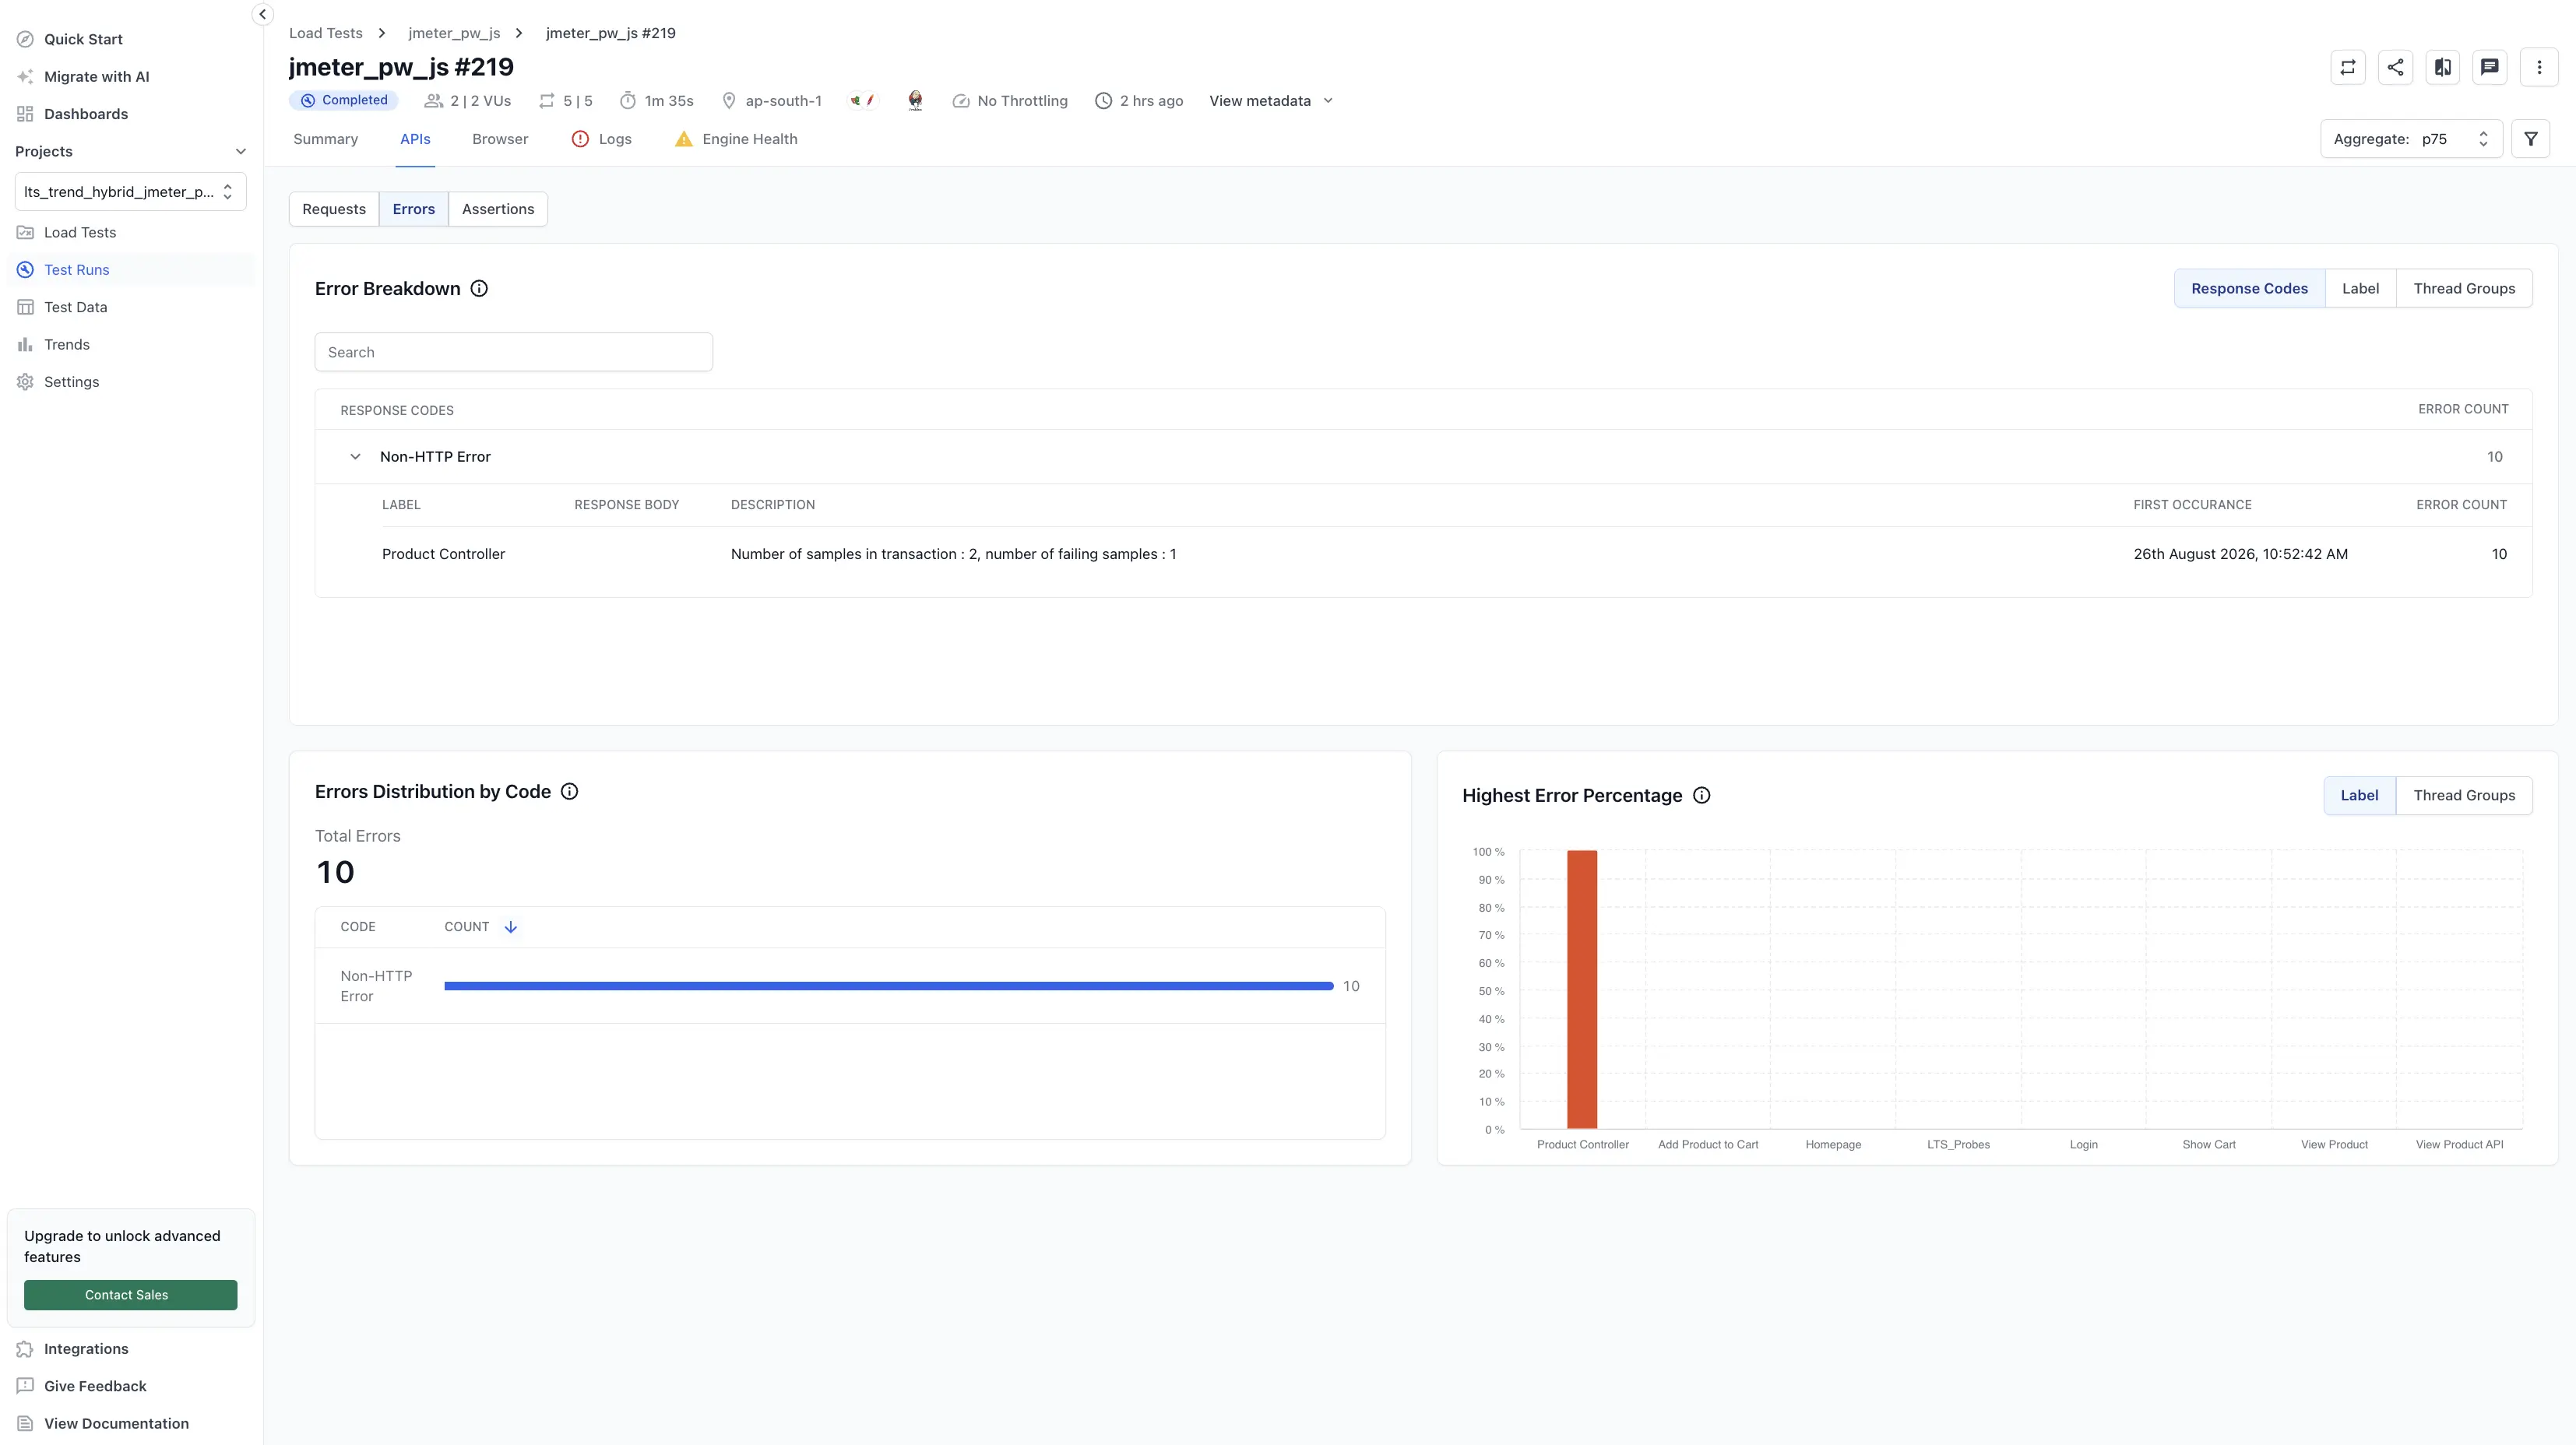Click the sort arrow next to COUNT

510,928
